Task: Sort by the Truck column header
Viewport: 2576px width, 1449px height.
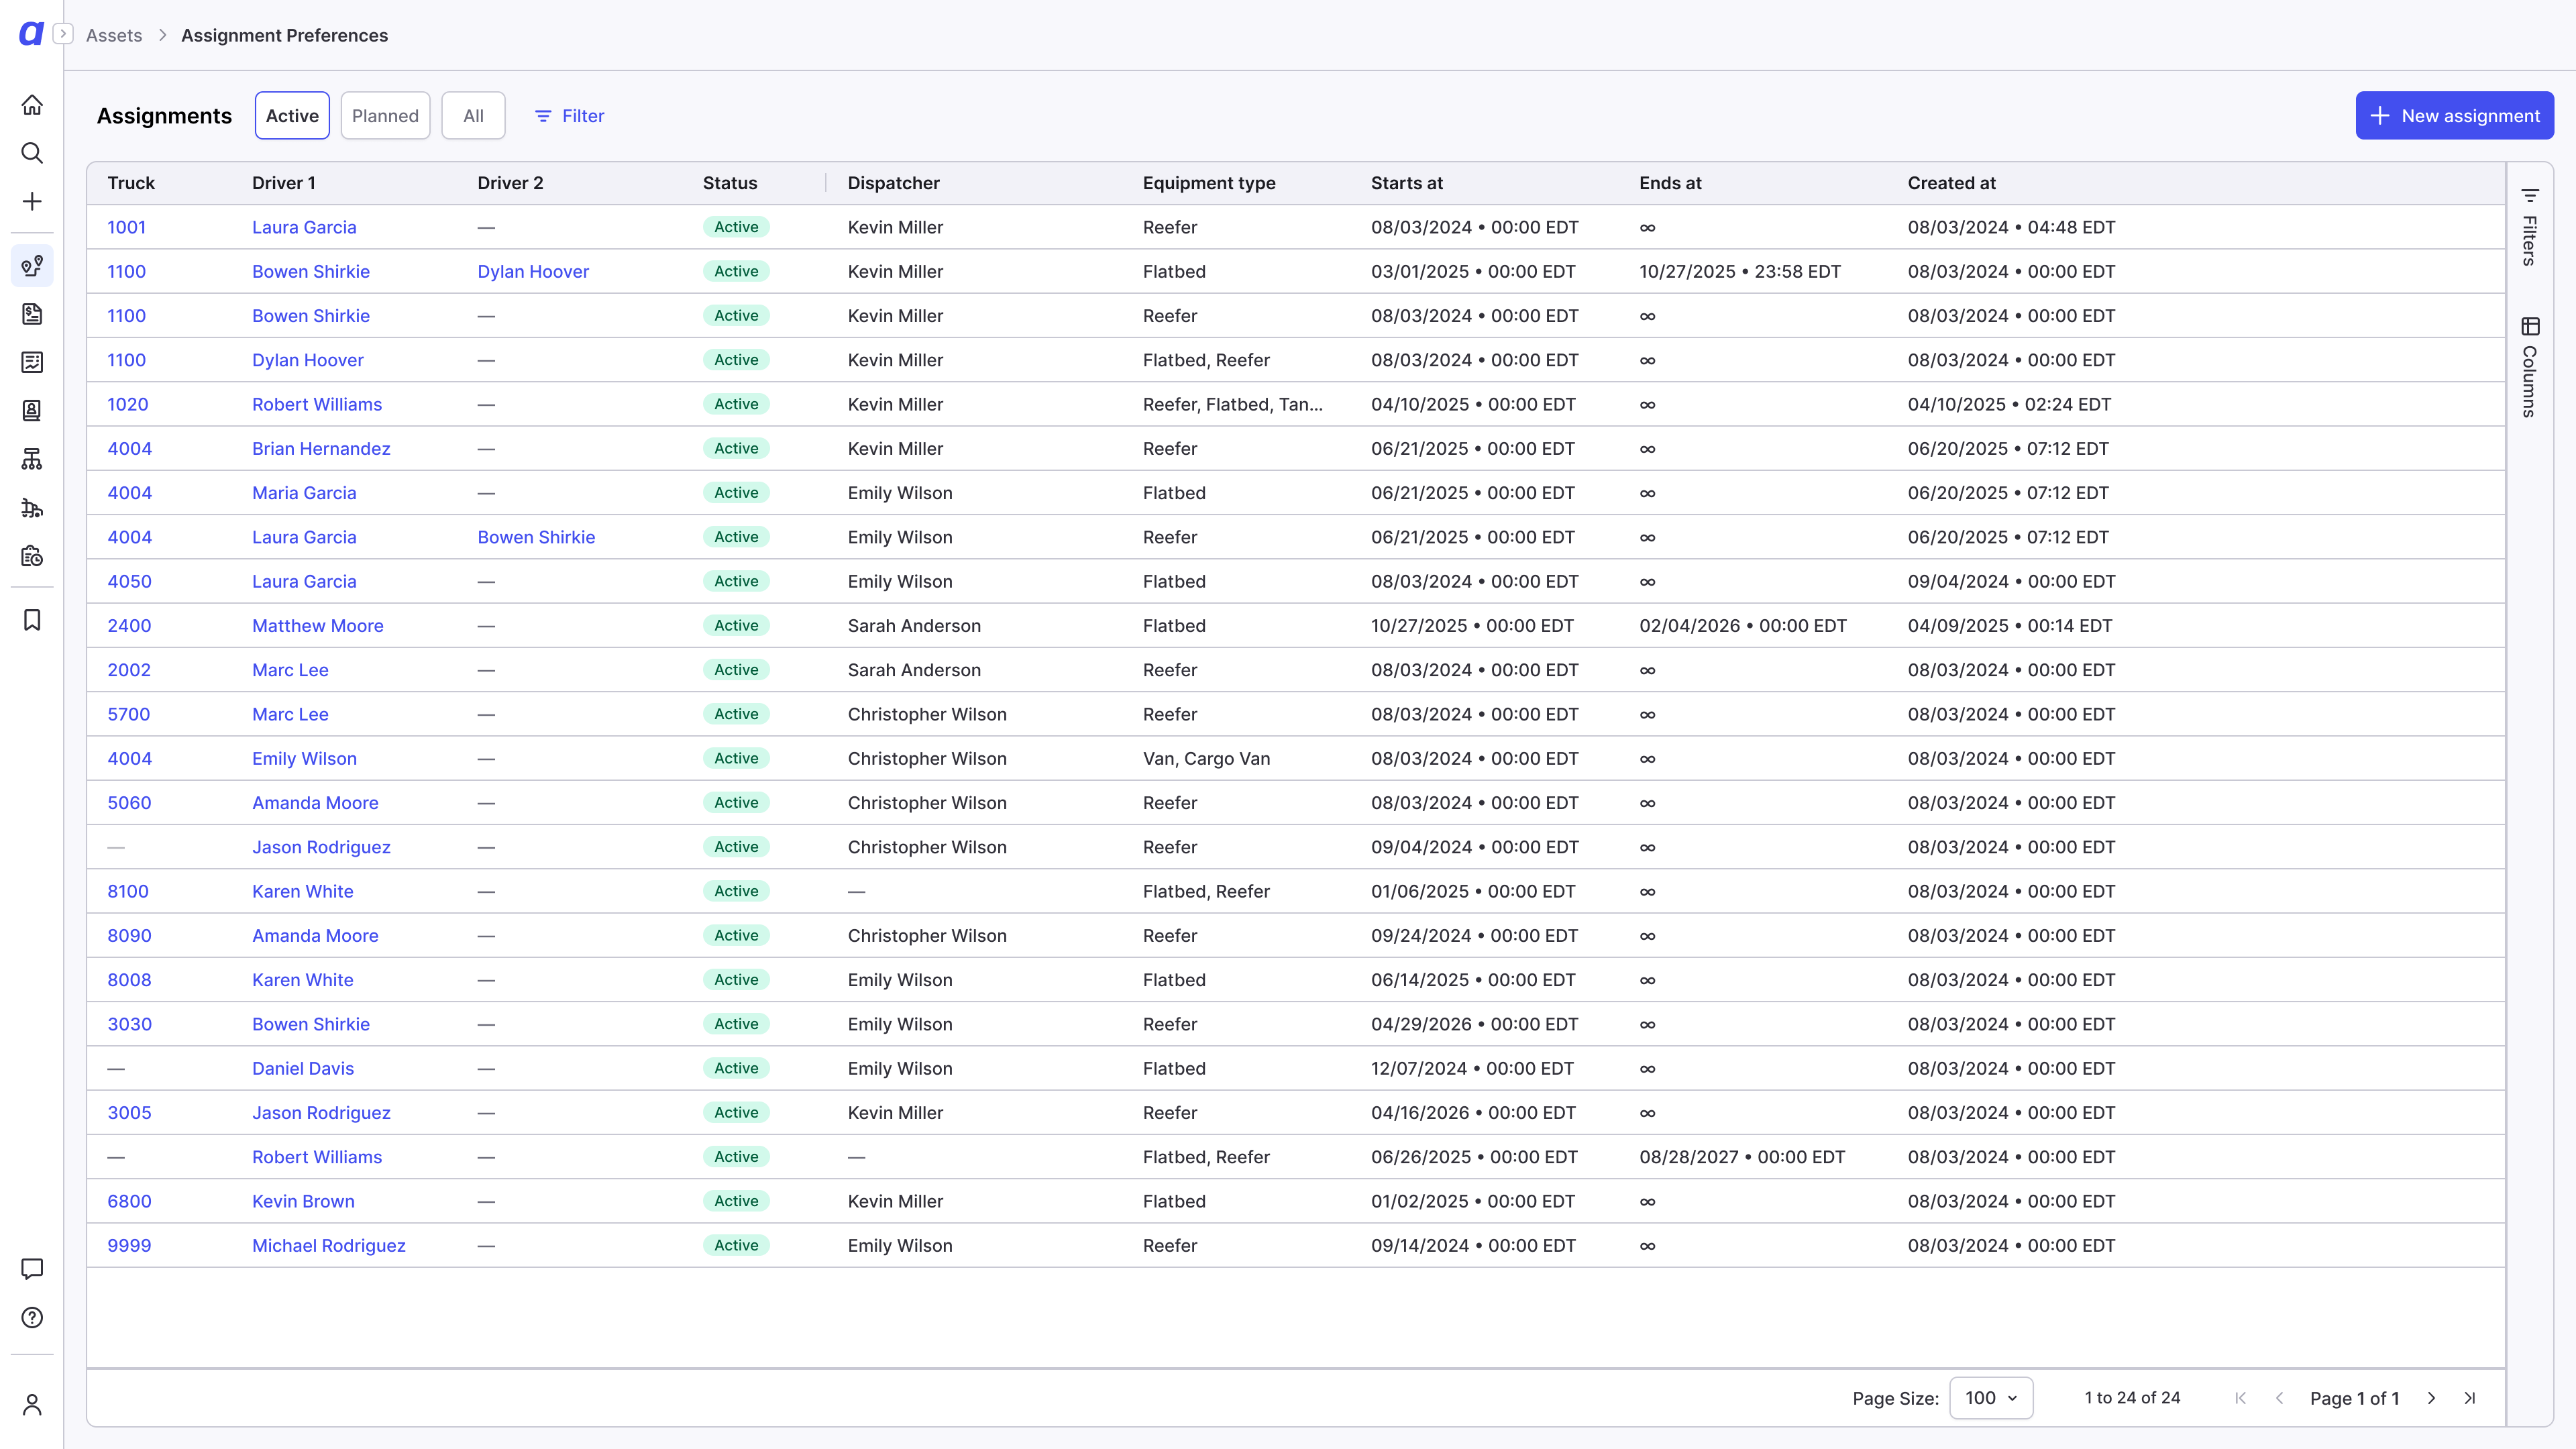Action: coord(131,183)
